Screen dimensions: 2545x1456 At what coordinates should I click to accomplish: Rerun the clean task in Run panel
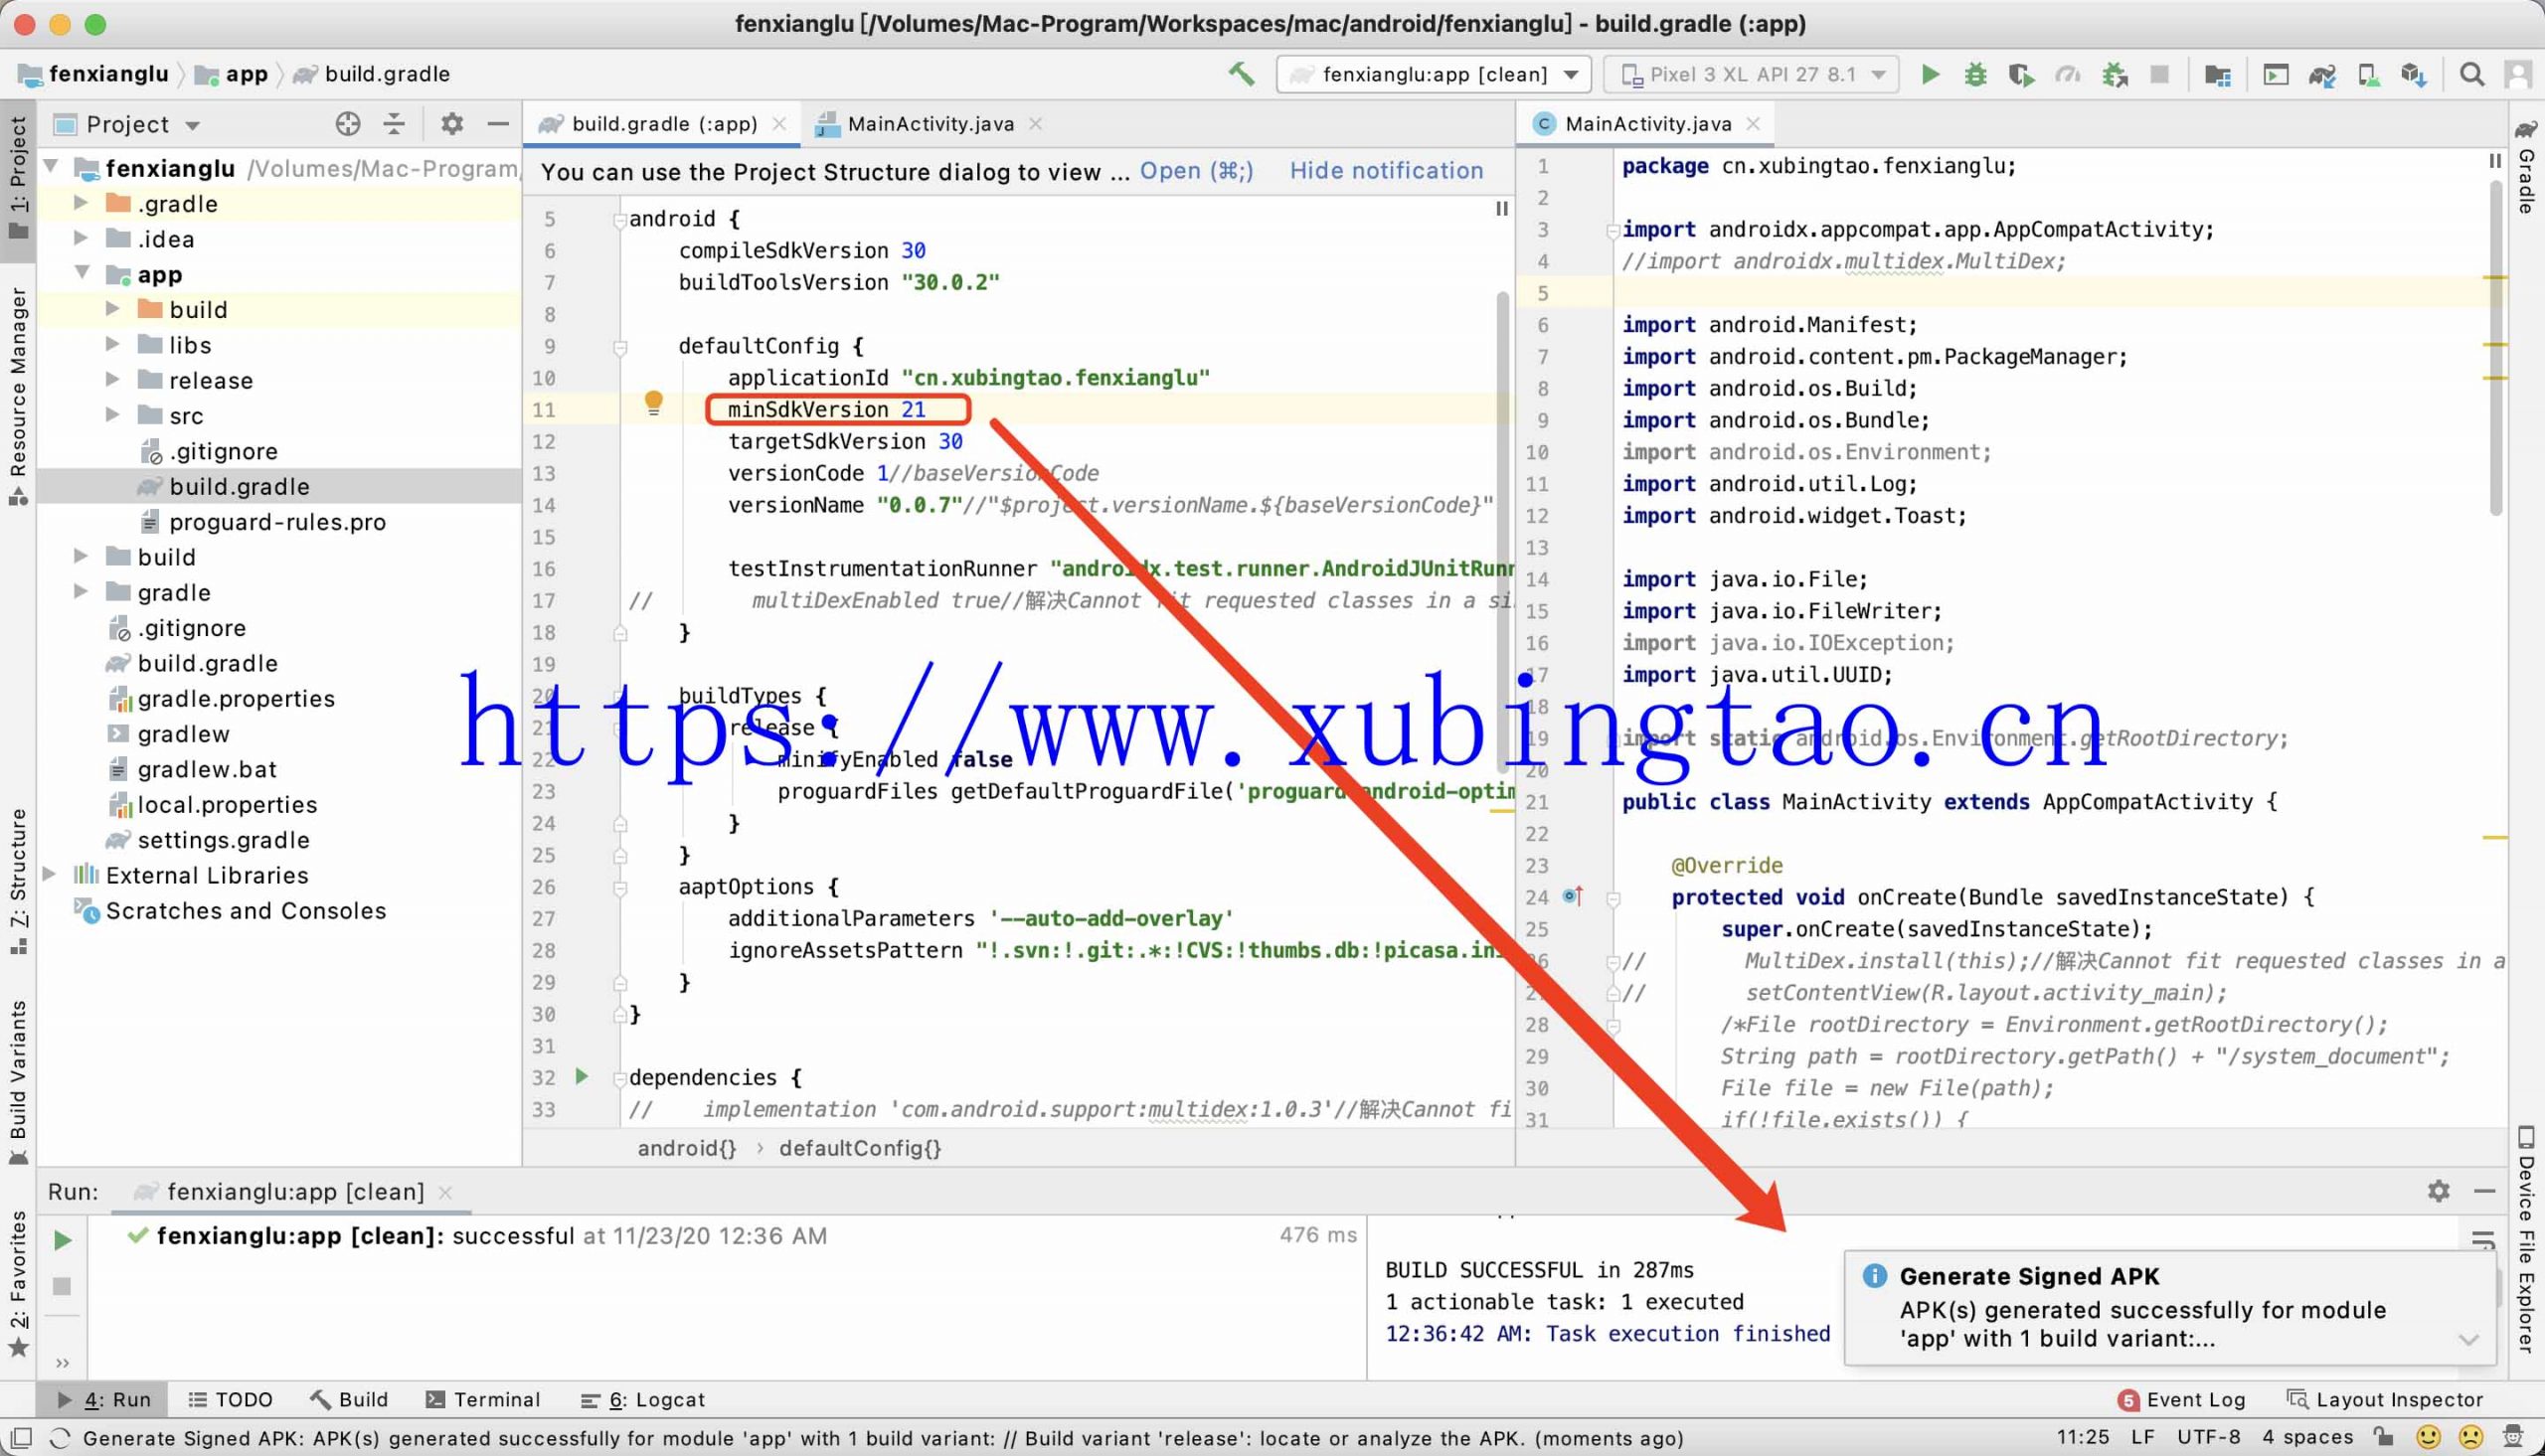click(x=62, y=1240)
